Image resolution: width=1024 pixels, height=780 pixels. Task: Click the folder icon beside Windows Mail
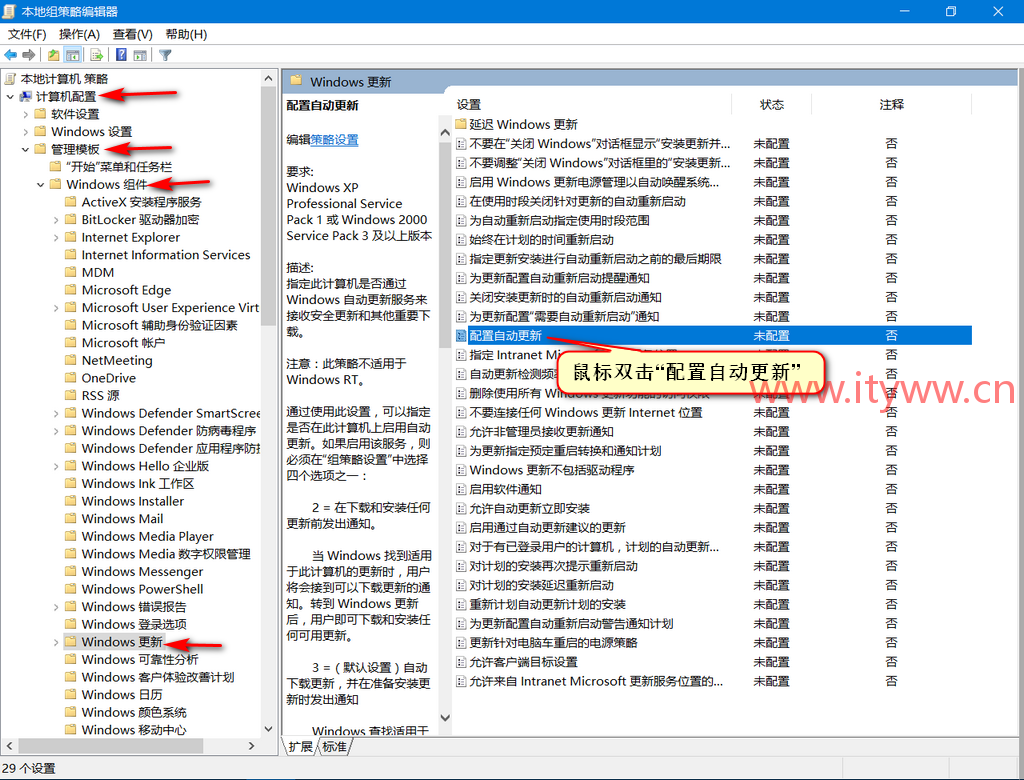[x=71, y=519]
